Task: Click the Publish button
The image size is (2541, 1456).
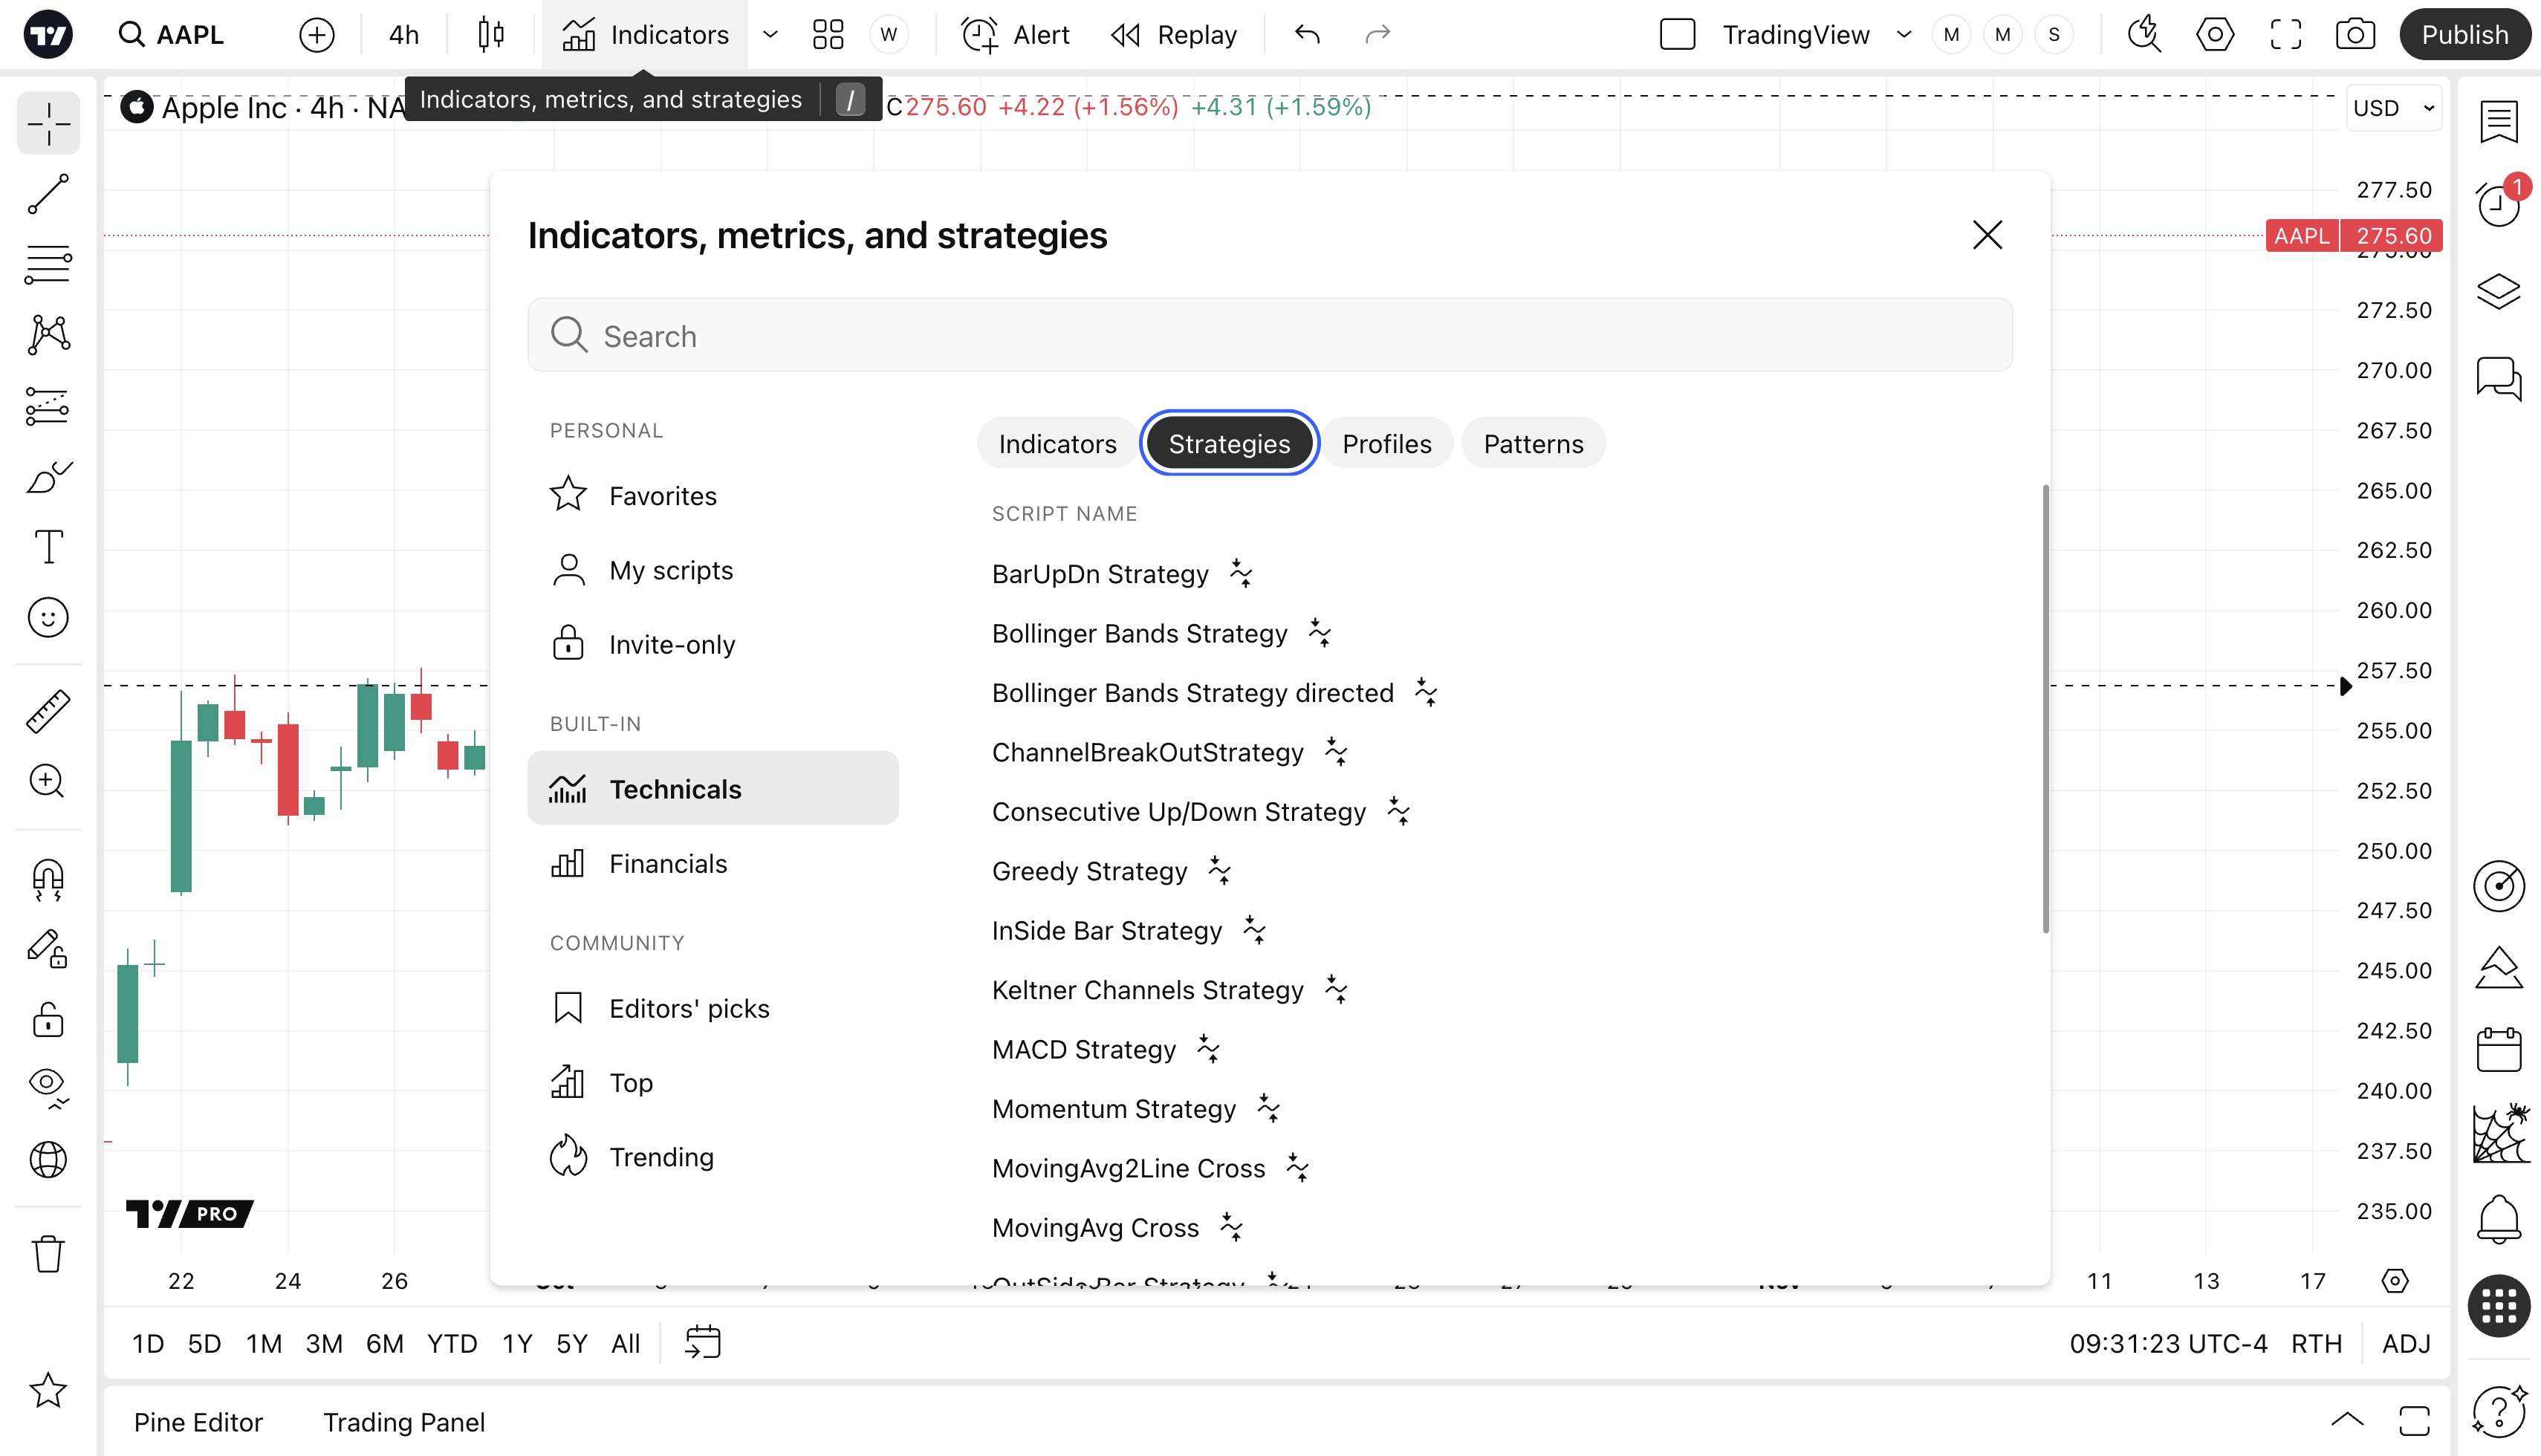Action: click(2464, 35)
